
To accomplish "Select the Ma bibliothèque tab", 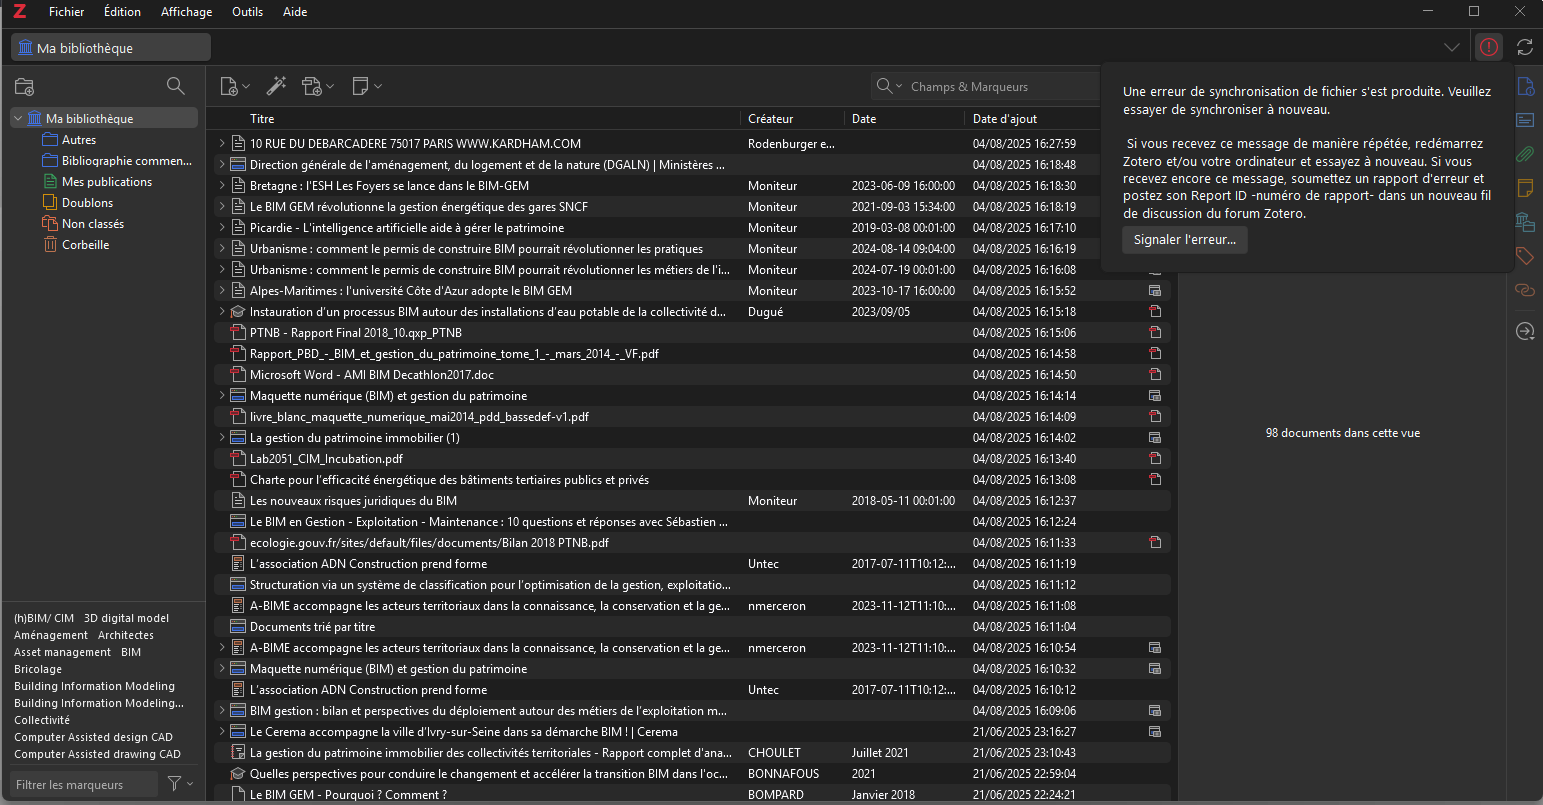I will click(x=111, y=47).
